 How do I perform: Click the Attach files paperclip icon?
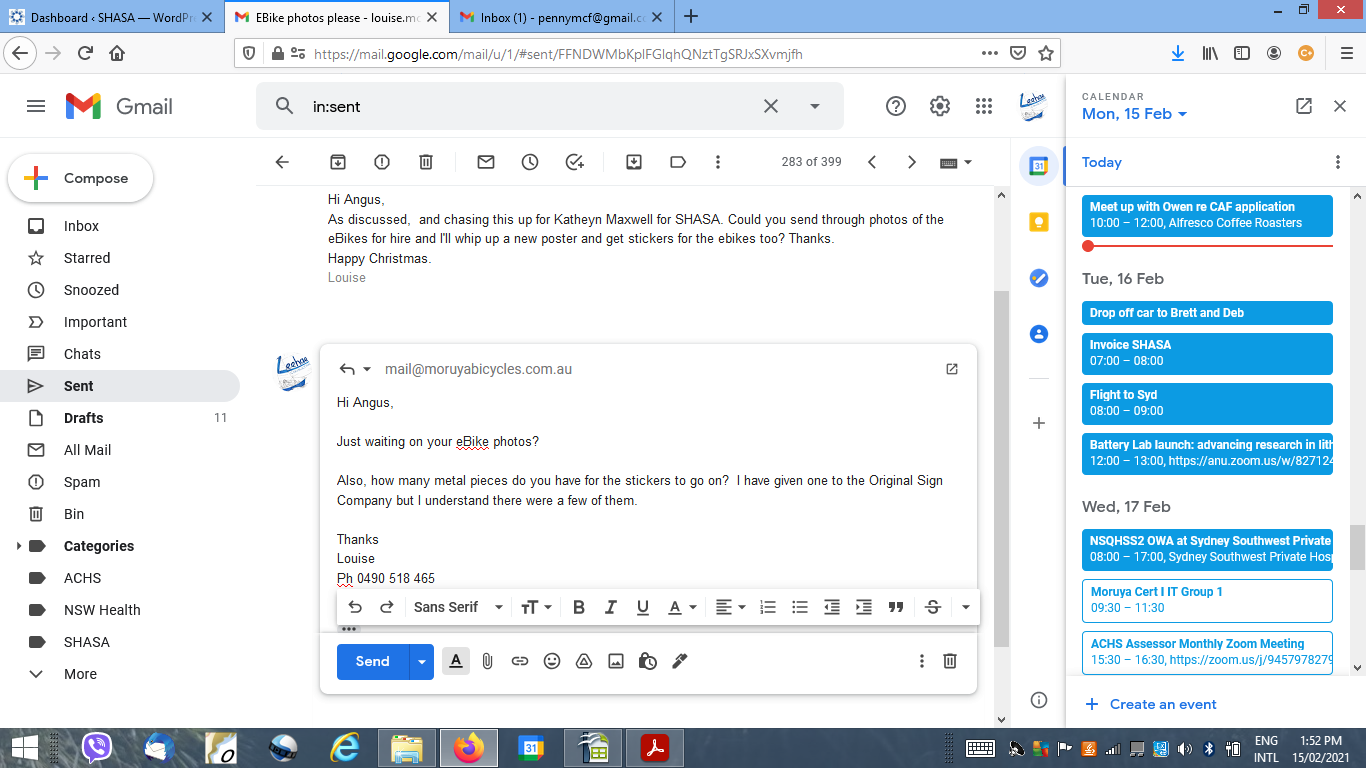tap(487, 661)
